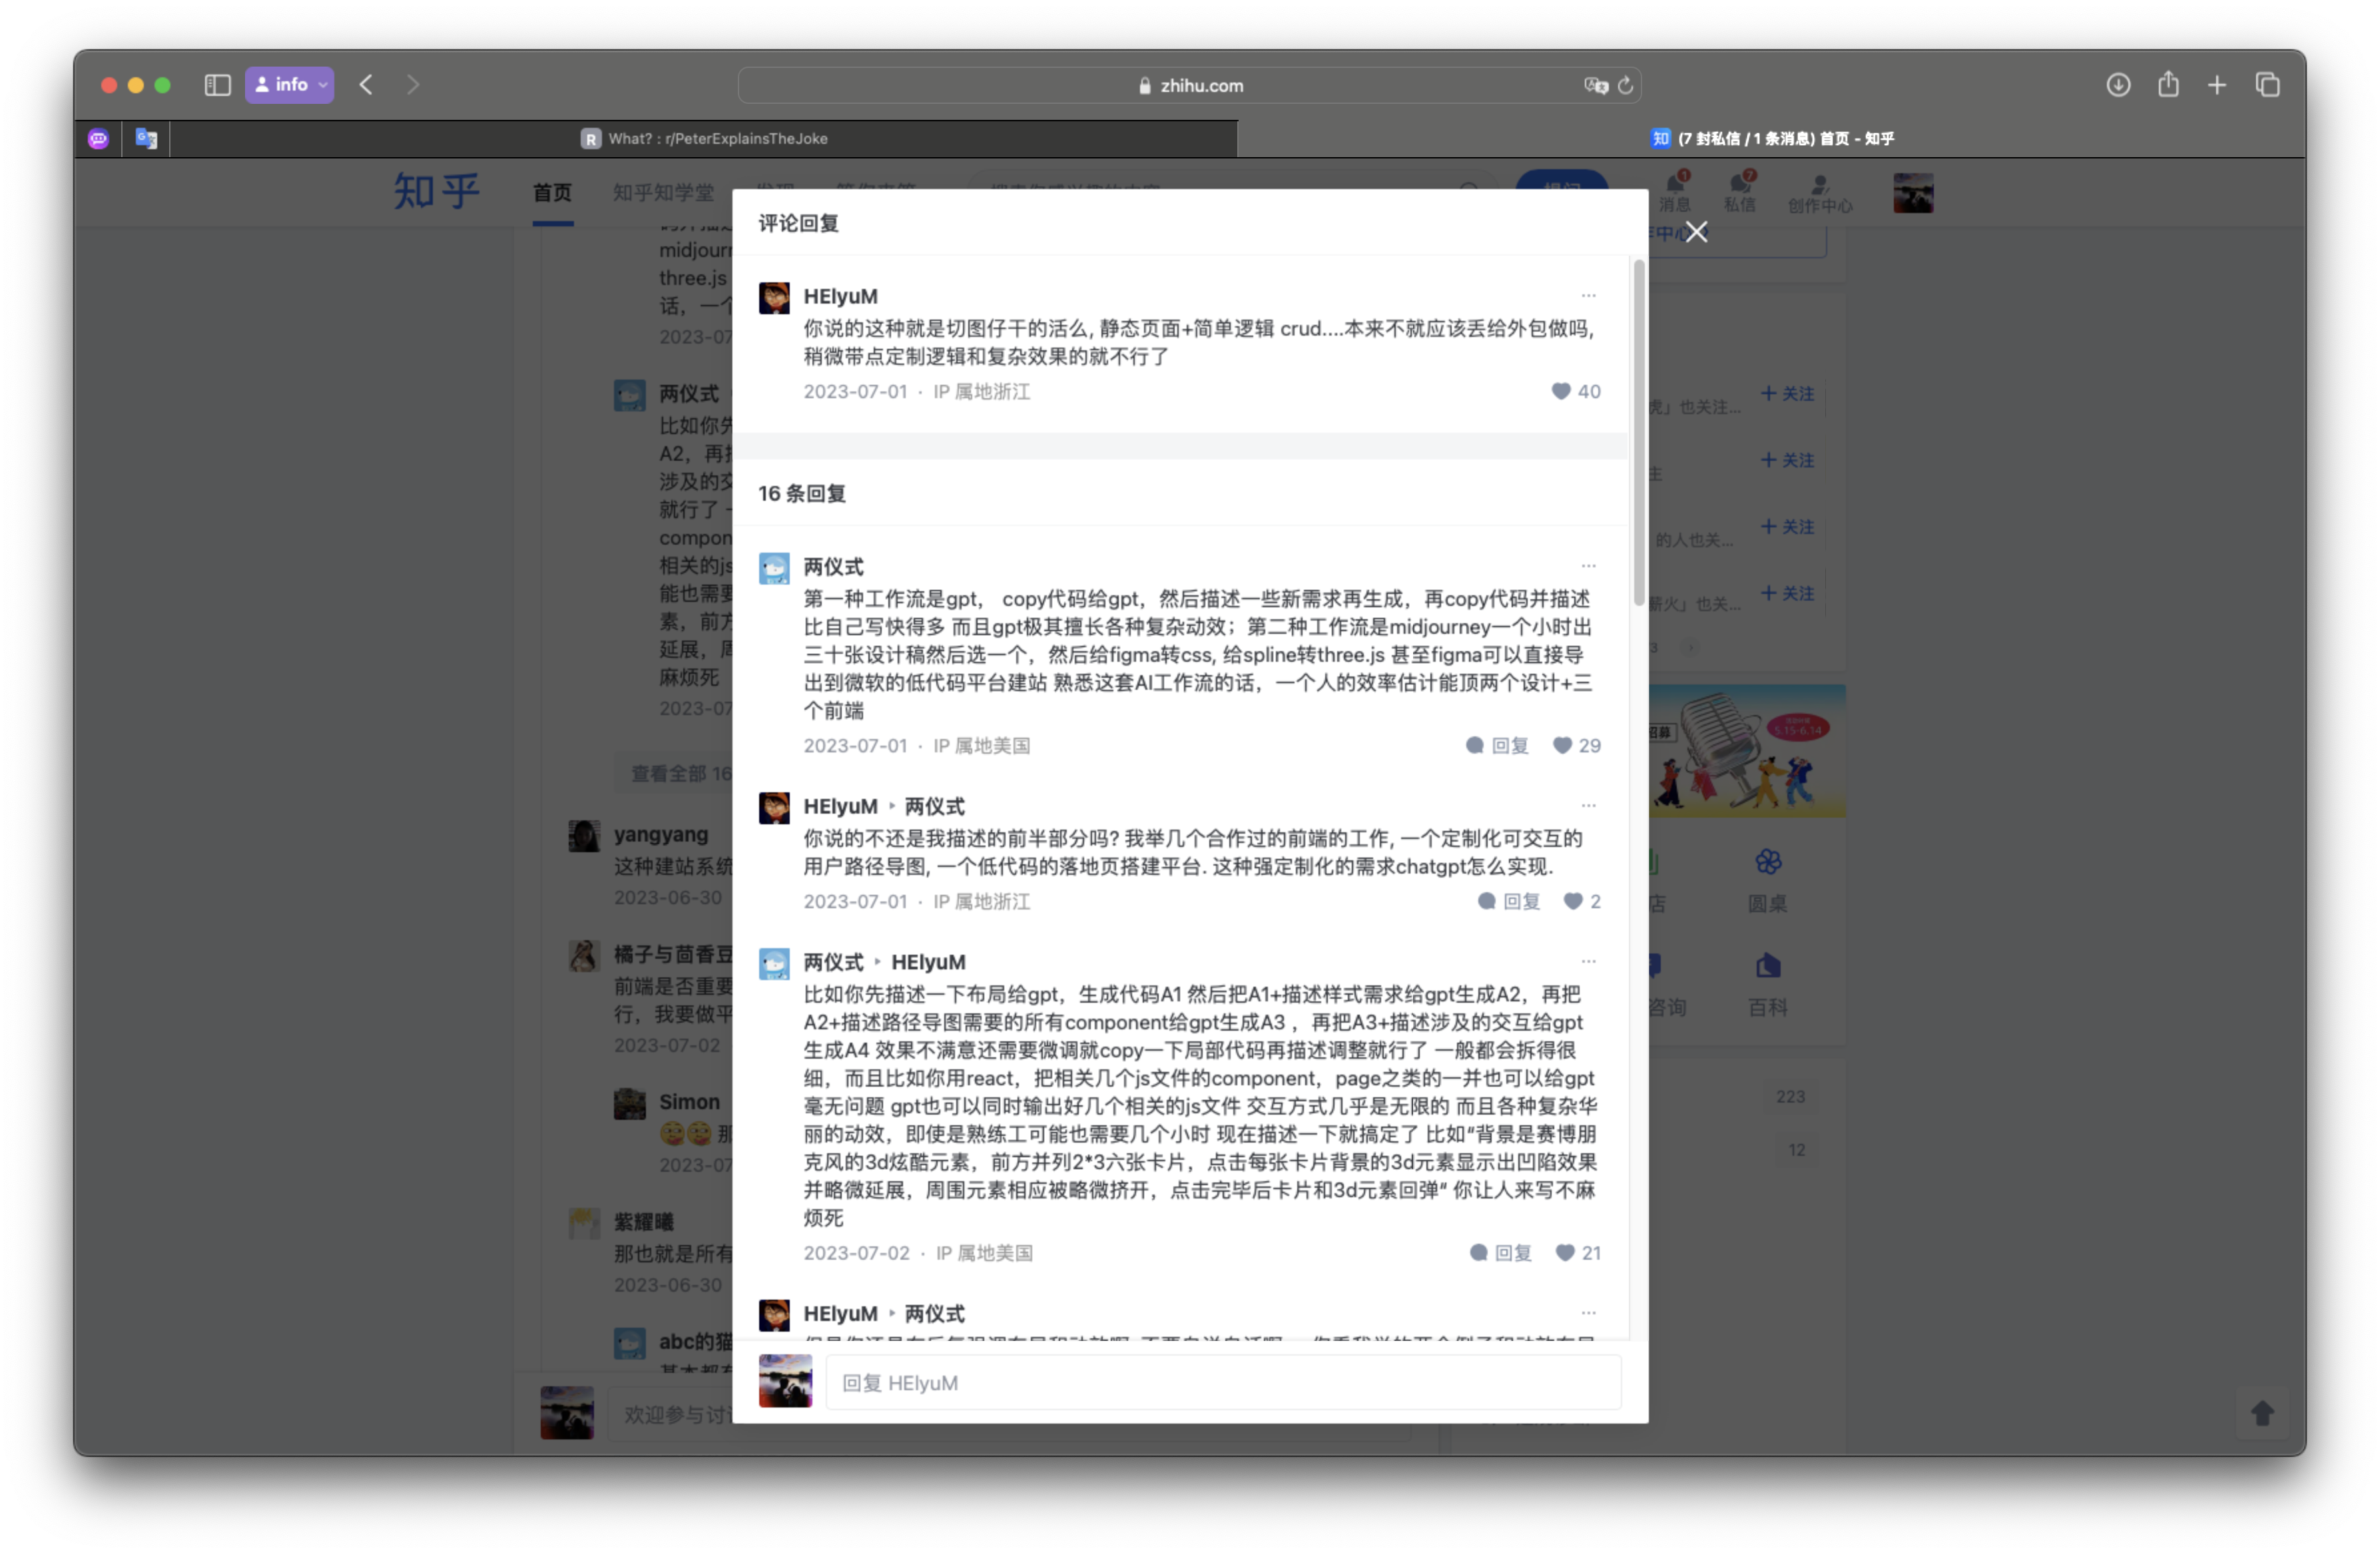The image size is (2380, 1554).
Task: Open more options on 两仪式's first reply
Action: (x=1588, y=566)
